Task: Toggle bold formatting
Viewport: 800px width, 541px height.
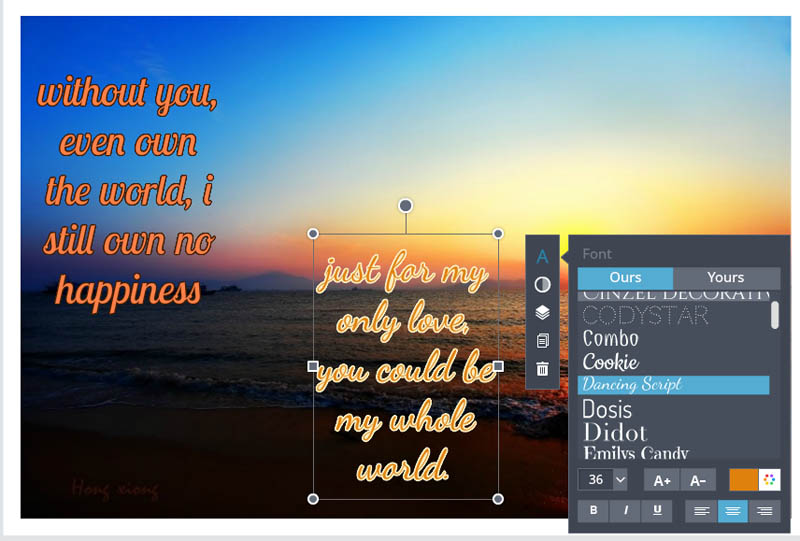Action: 593,510
